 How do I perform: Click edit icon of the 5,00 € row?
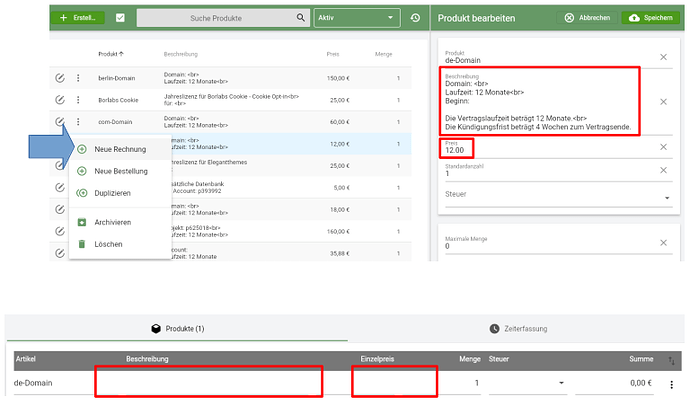coord(60,187)
